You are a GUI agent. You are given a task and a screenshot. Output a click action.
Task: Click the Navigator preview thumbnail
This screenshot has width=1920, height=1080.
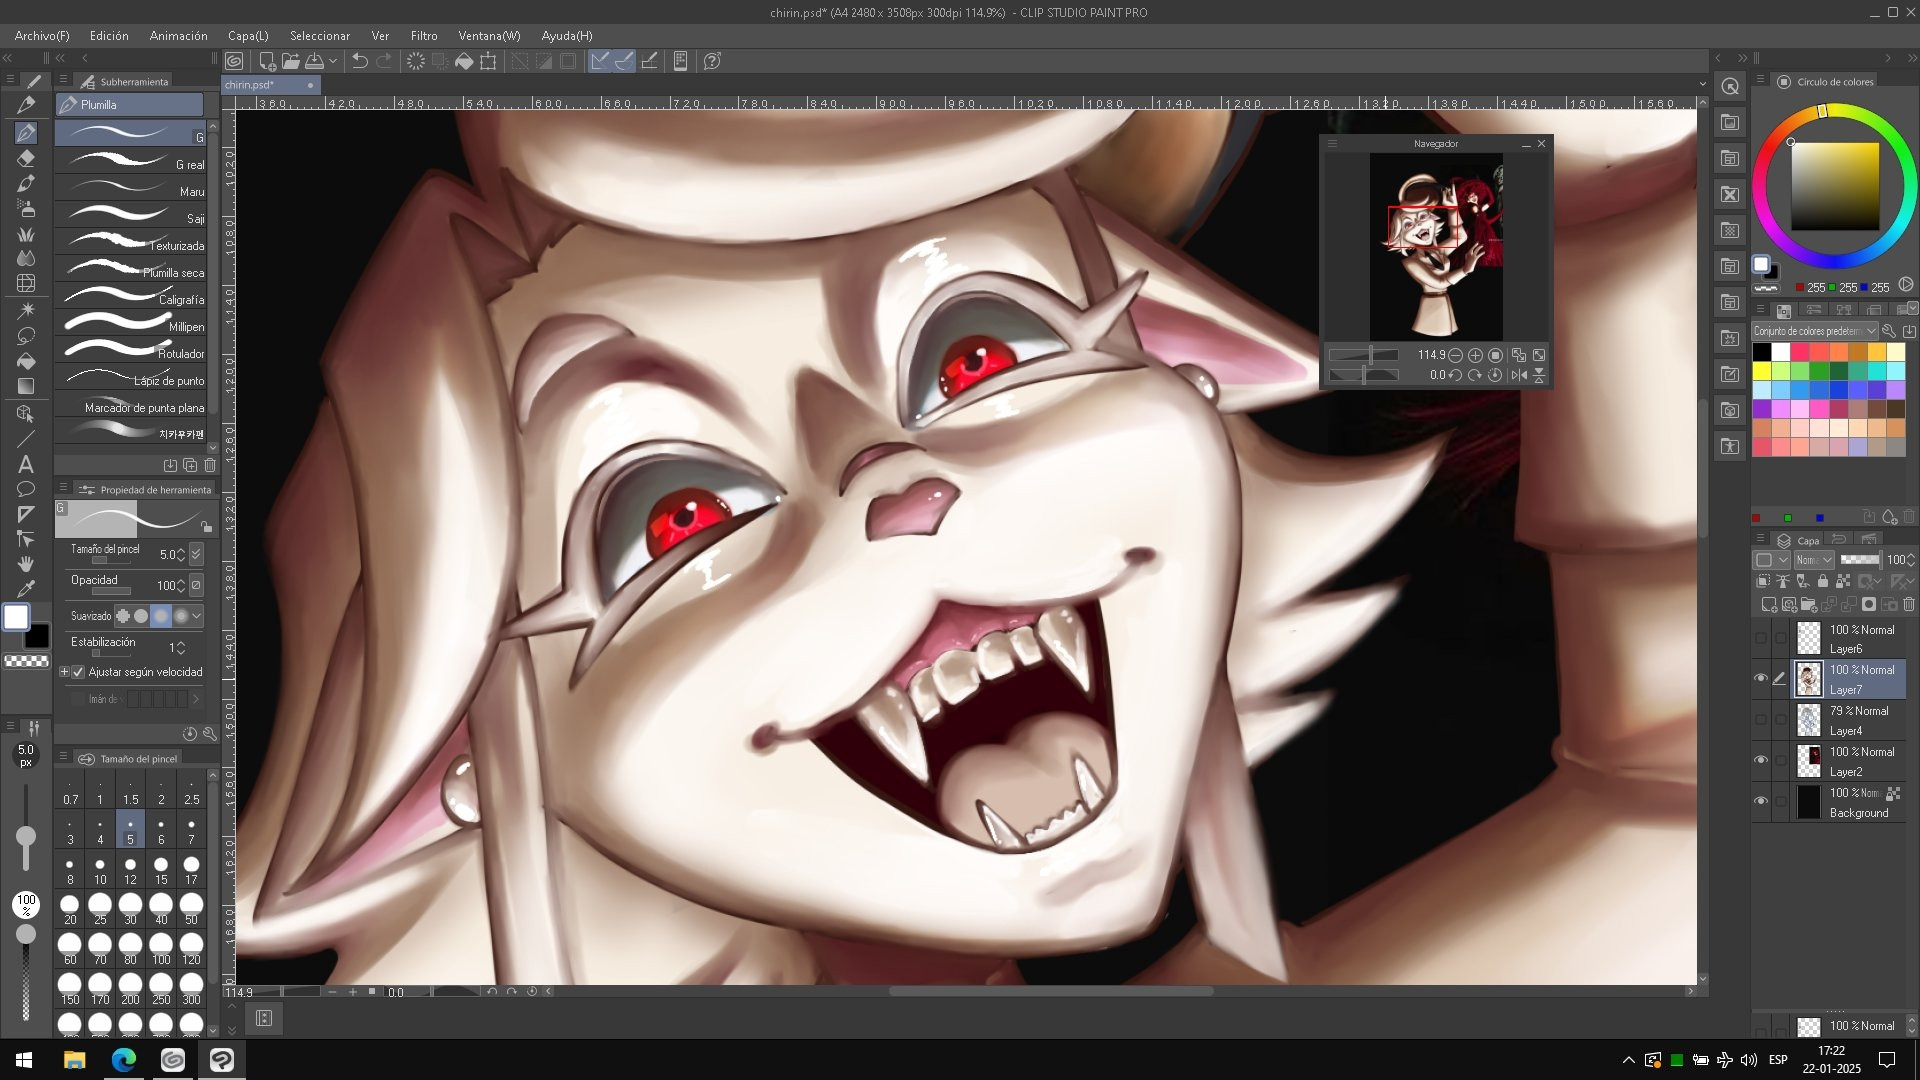[1436, 246]
